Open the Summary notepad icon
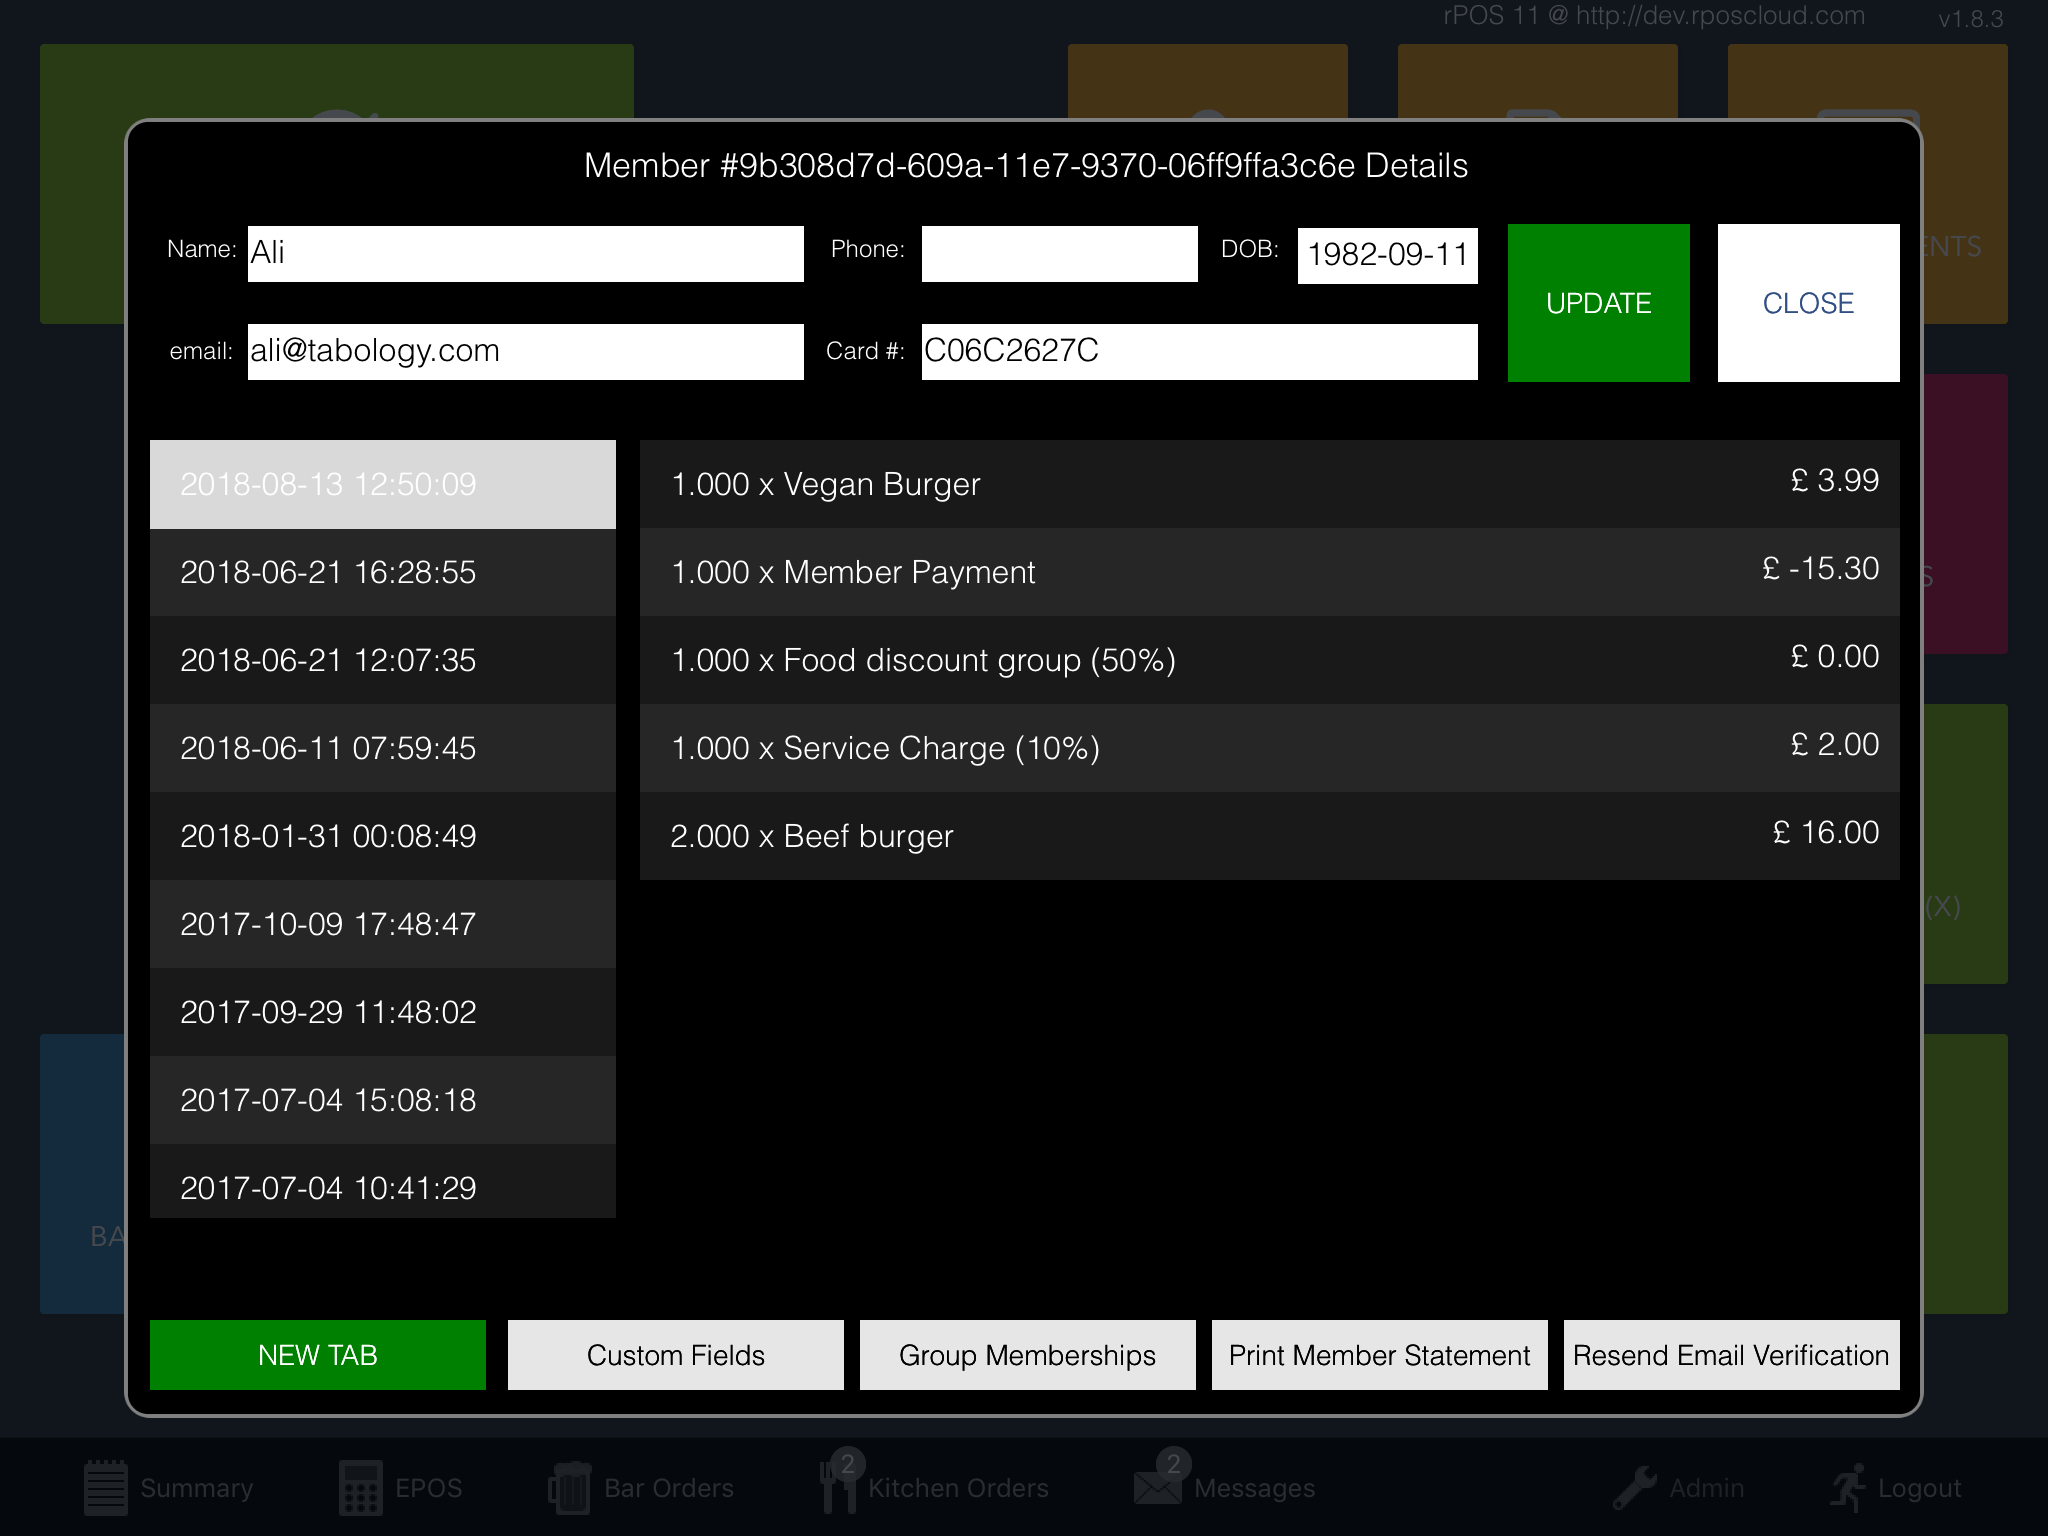This screenshot has width=2048, height=1536. (105, 1488)
